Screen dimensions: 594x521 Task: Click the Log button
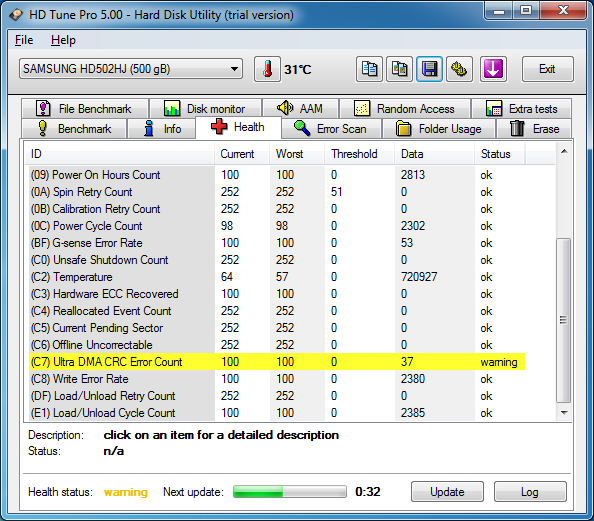(530, 492)
